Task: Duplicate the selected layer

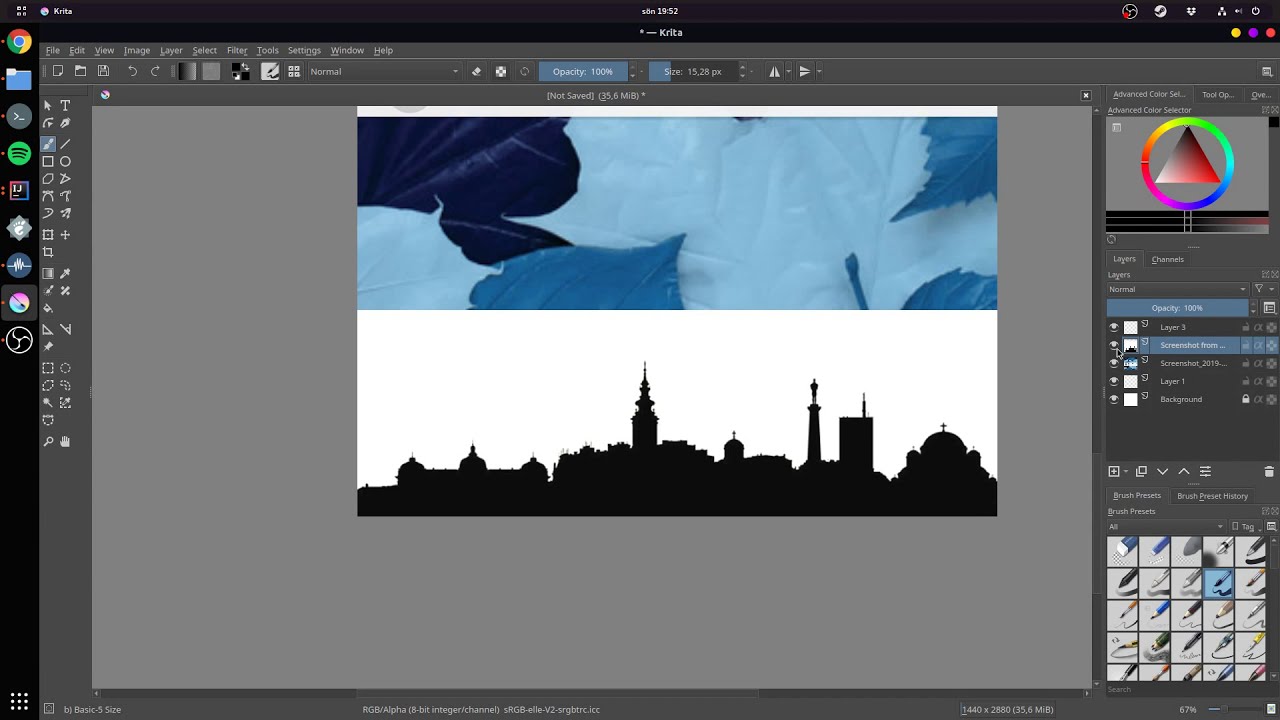Action: (x=1141, y=471)
